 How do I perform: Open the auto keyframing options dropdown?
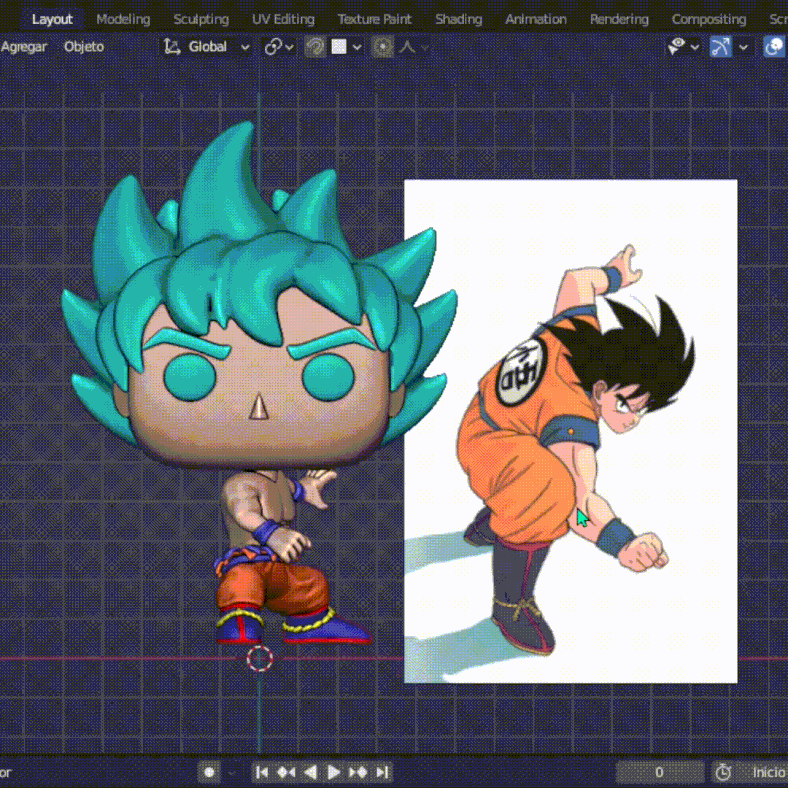click(231, 772)
